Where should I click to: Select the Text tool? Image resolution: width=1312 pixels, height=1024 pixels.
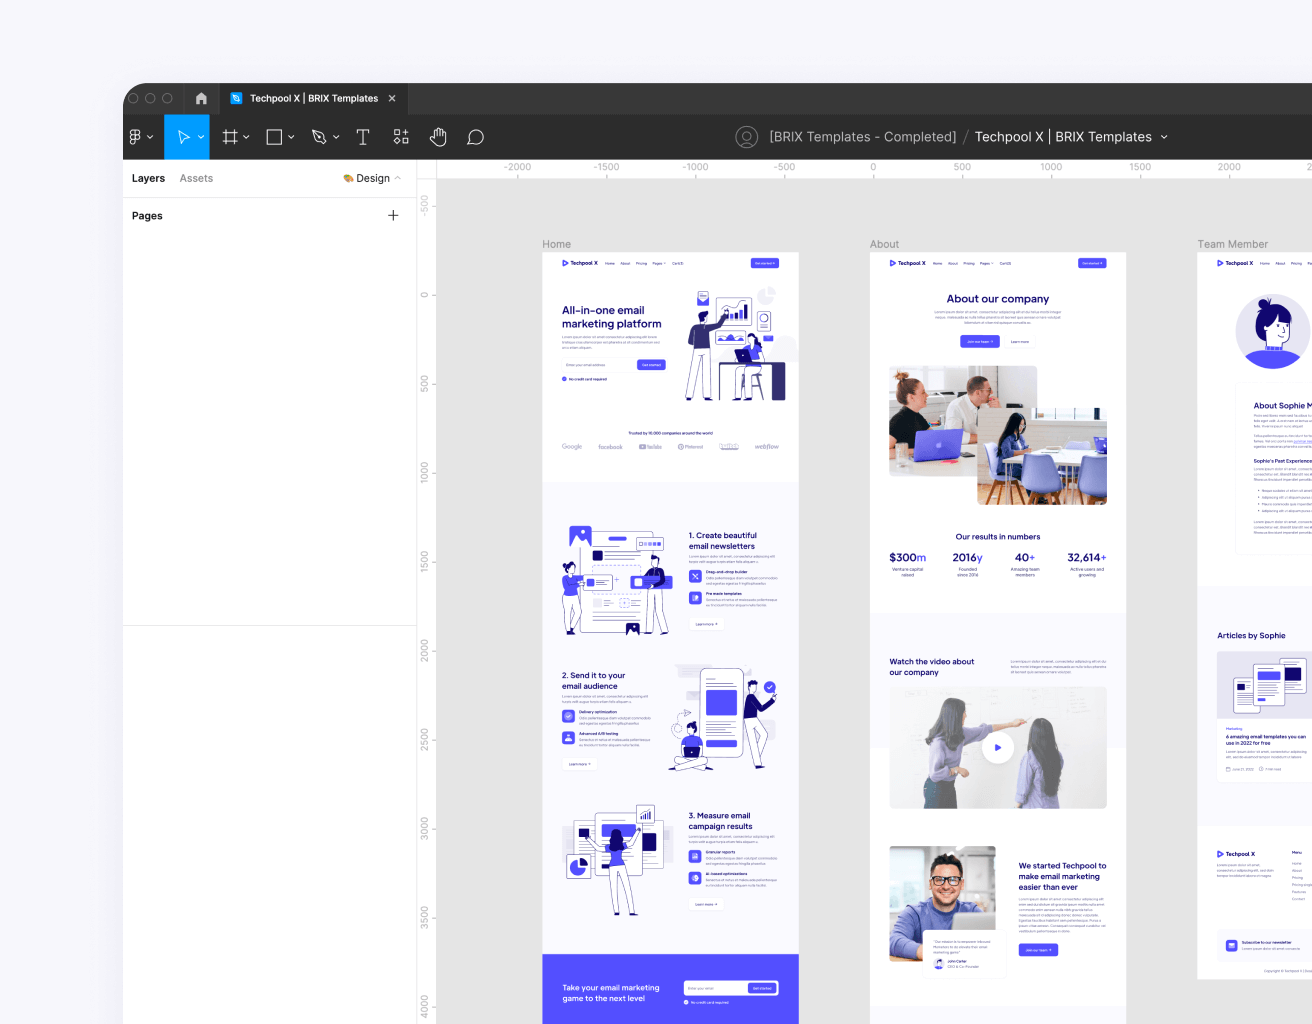(x=363, y=137)
